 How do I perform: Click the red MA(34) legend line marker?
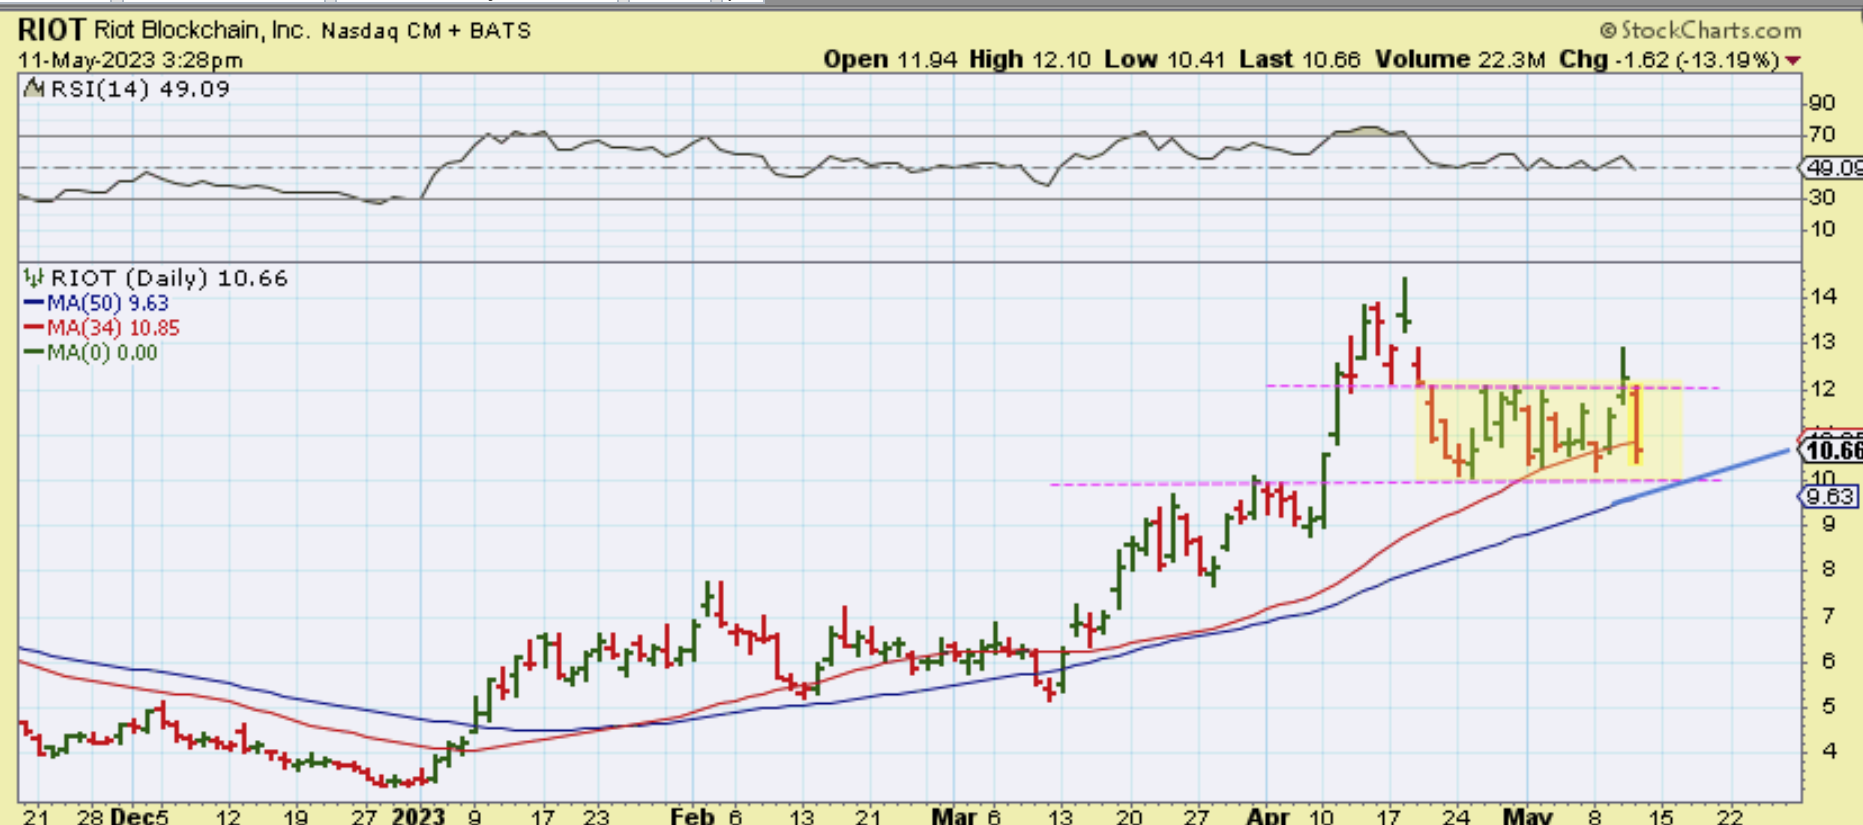tap(33, 328)
